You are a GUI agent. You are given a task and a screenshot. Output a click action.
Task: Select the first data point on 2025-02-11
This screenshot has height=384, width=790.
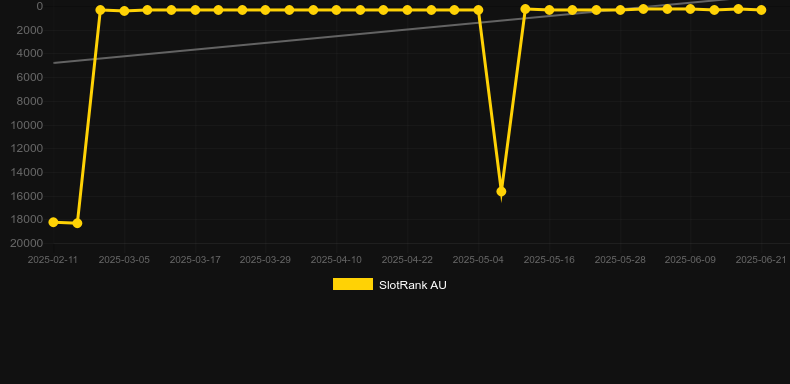pos(53,222)
